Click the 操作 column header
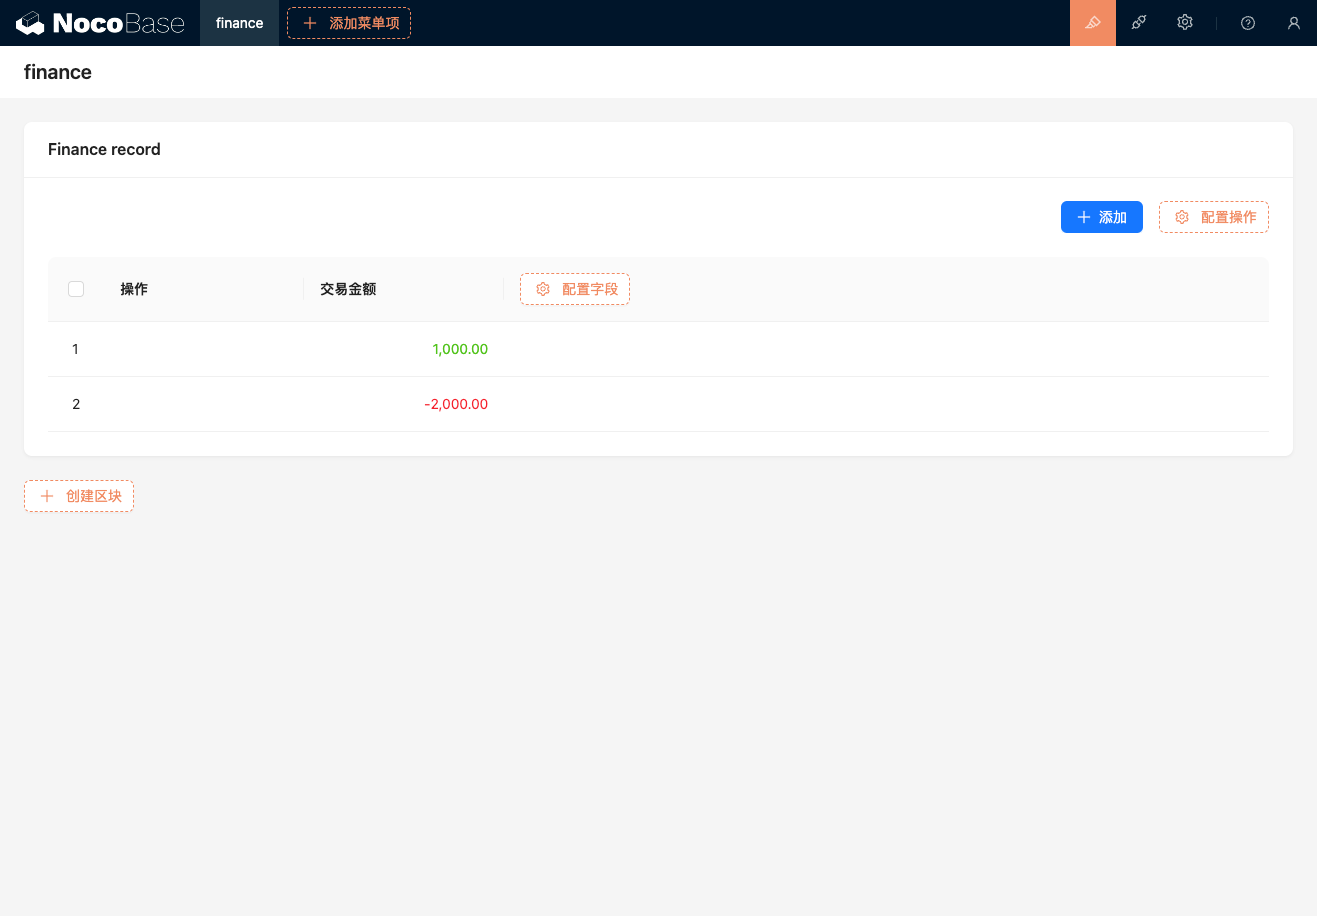This screenshot has width=1317, height=916. point(134,289)
